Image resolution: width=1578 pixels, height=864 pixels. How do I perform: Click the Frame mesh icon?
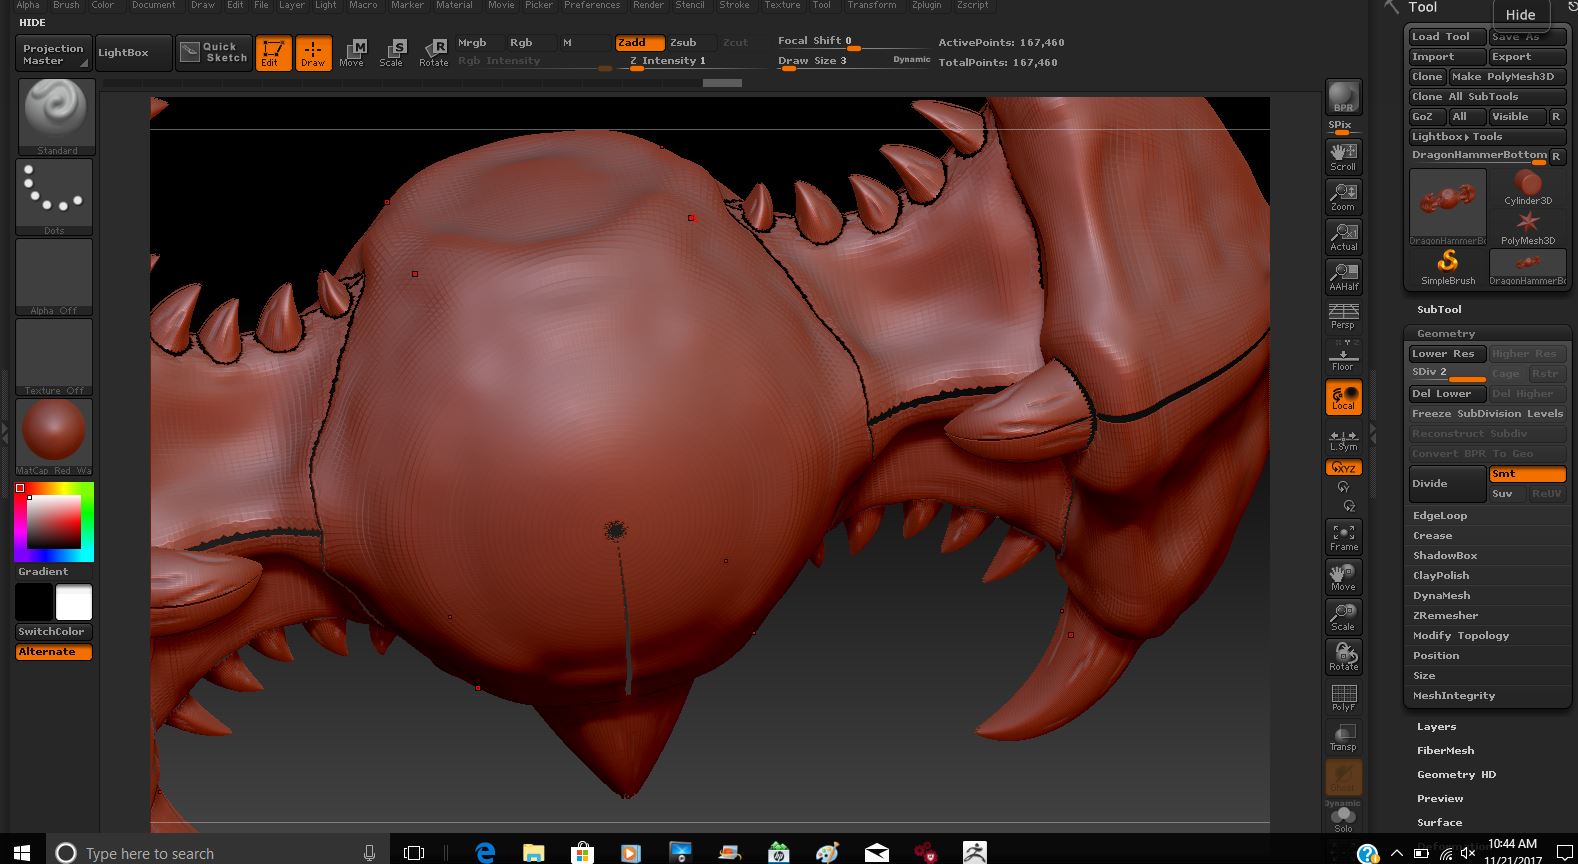1343,537
